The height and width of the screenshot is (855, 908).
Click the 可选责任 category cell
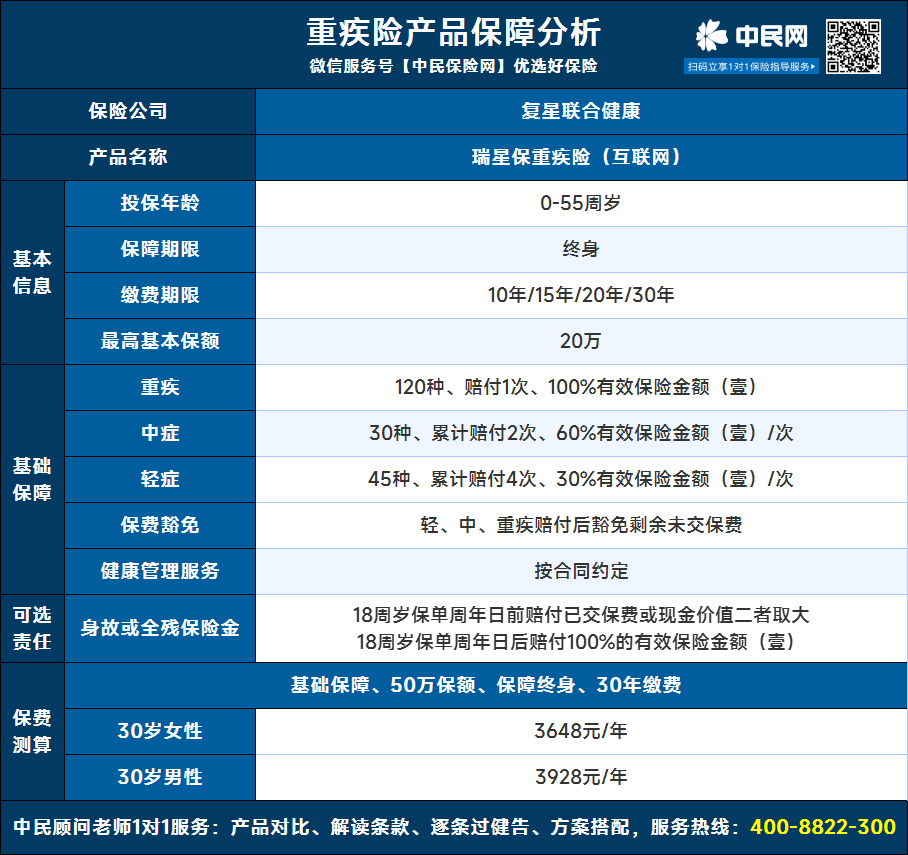[32, 629]
